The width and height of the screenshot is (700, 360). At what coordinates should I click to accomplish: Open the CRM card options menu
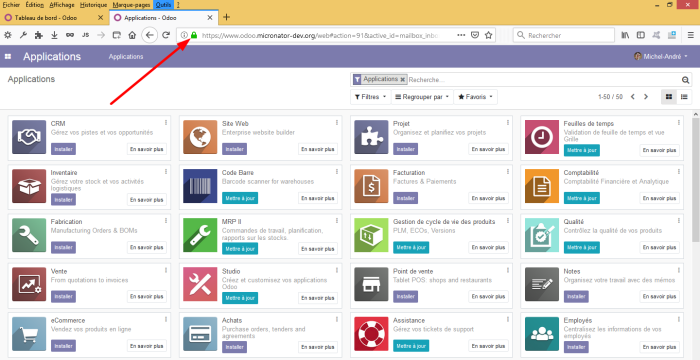click(x=166, y=122)
